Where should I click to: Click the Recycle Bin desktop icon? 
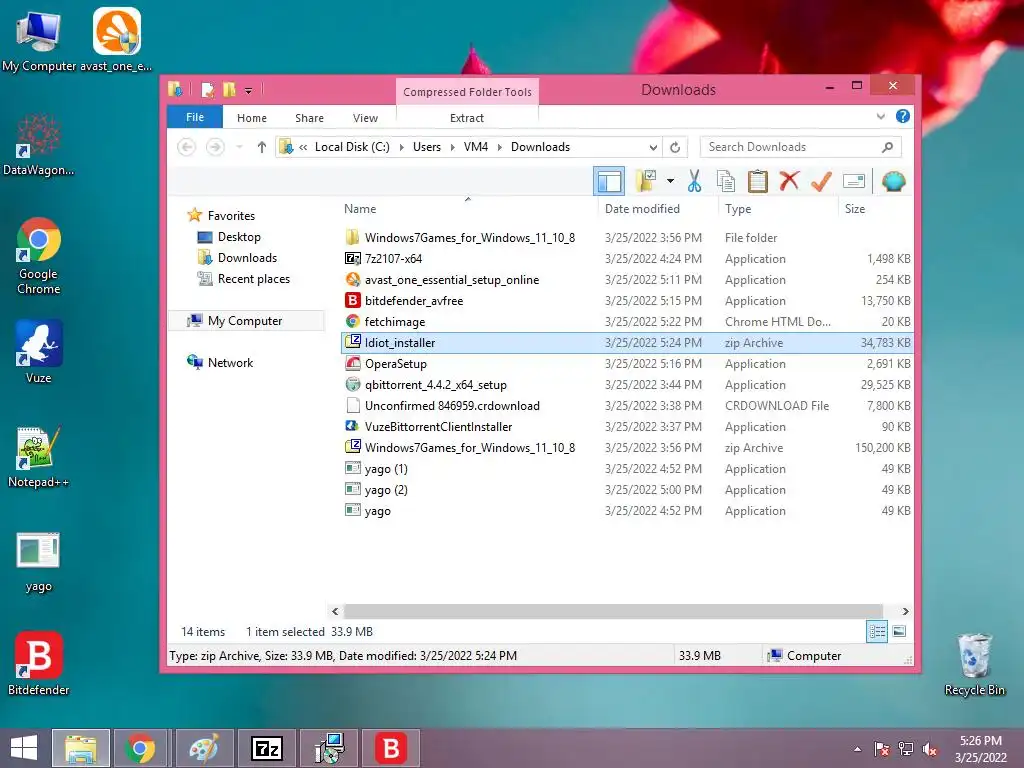click(974, 664)
